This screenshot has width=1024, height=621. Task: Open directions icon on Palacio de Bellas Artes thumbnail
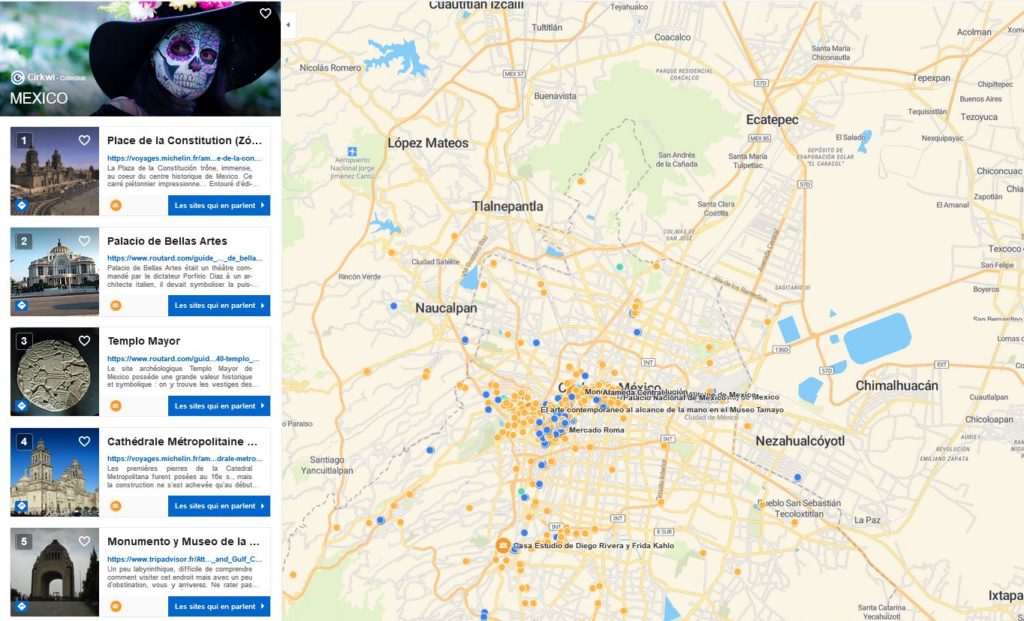(22, 306)
